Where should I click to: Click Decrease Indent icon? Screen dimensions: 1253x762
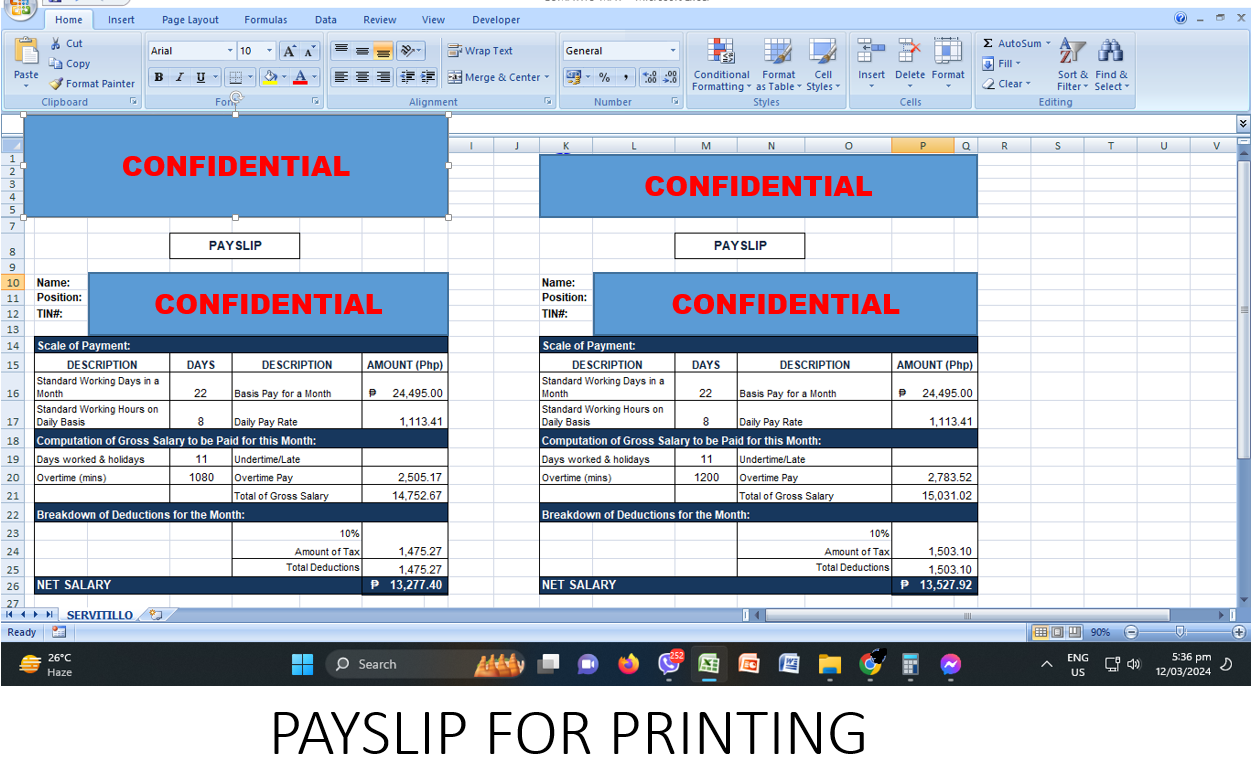point(407,77)
